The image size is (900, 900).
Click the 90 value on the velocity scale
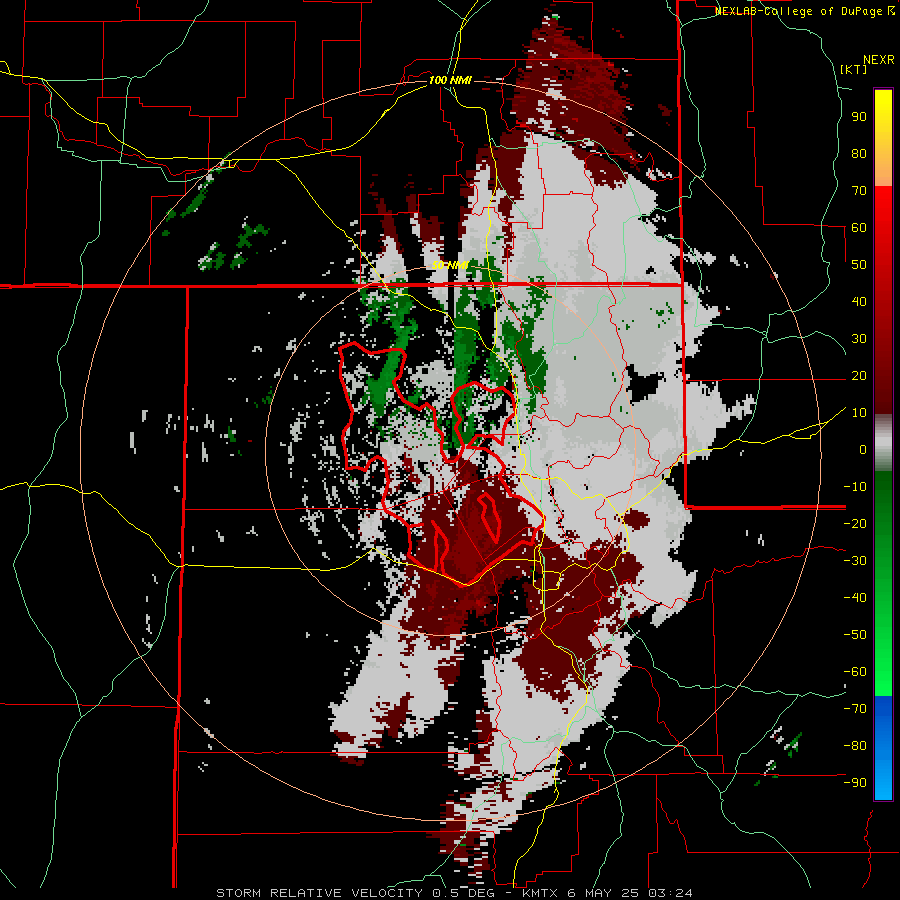click(859, 117)
